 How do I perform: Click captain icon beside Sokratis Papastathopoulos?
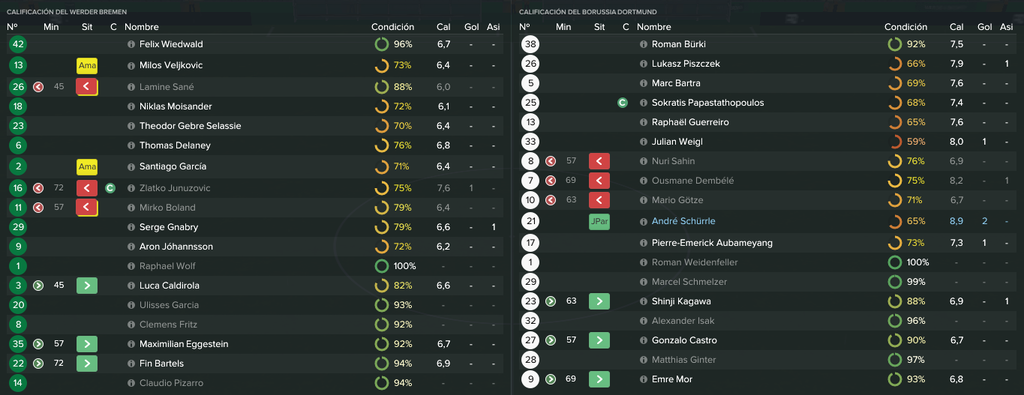pos(622,103)
